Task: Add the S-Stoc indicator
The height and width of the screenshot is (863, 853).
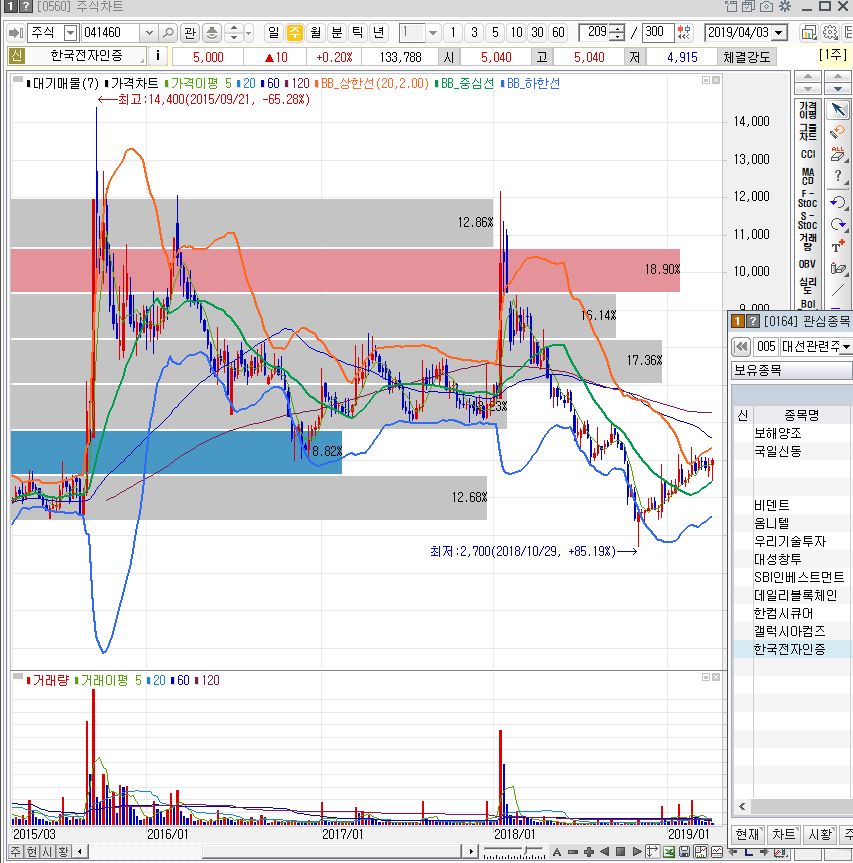Action: 807,220
